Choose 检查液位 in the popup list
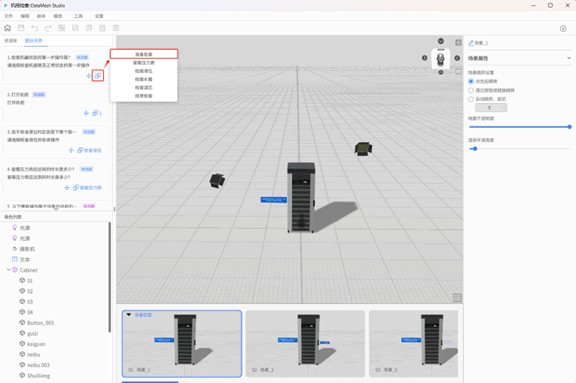Image resolution: width=576 pixels, height=383 pixels. click(144, 71)
